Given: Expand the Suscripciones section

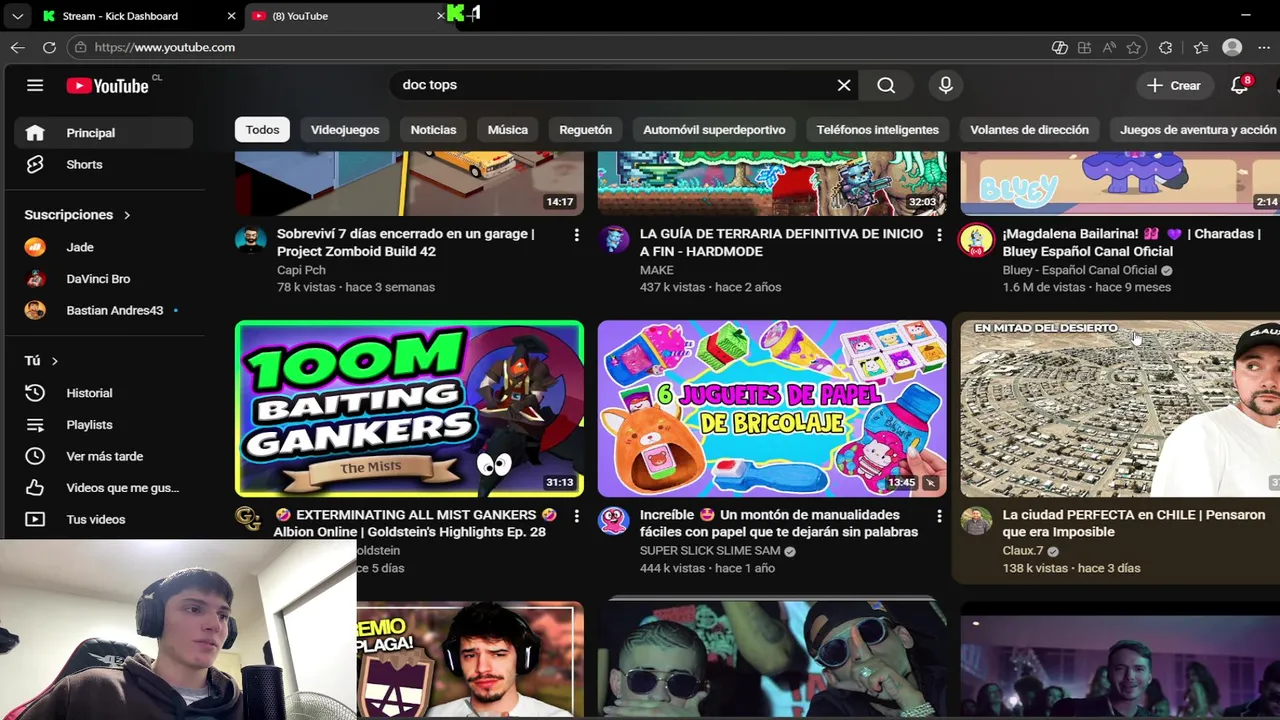Looking at the screenshot, I should pos(78,215).
